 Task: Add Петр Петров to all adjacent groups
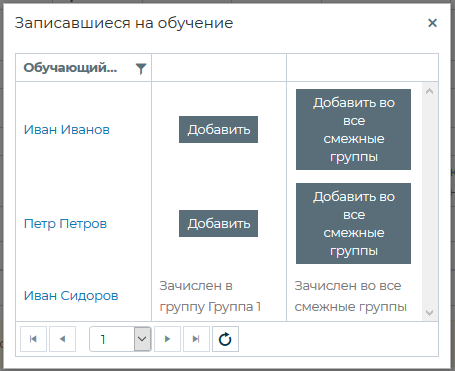tap(353, 223)
